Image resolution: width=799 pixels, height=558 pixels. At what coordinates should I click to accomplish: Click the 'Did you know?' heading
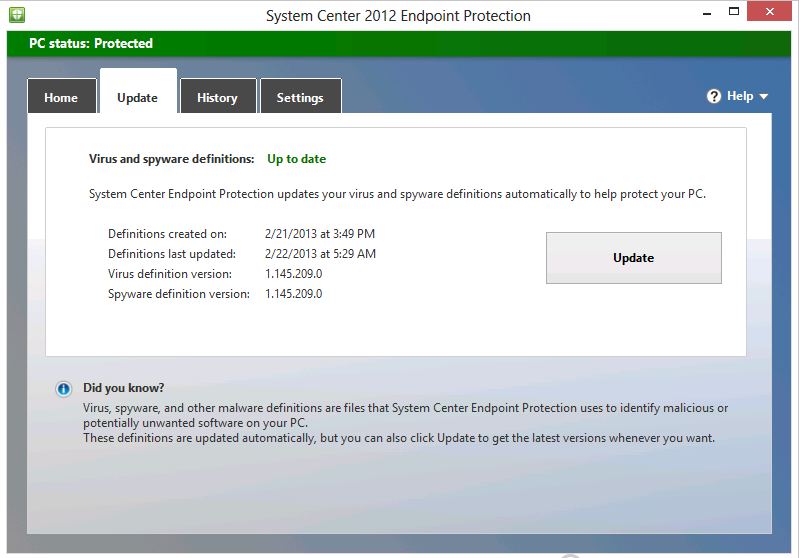(124, 388)
